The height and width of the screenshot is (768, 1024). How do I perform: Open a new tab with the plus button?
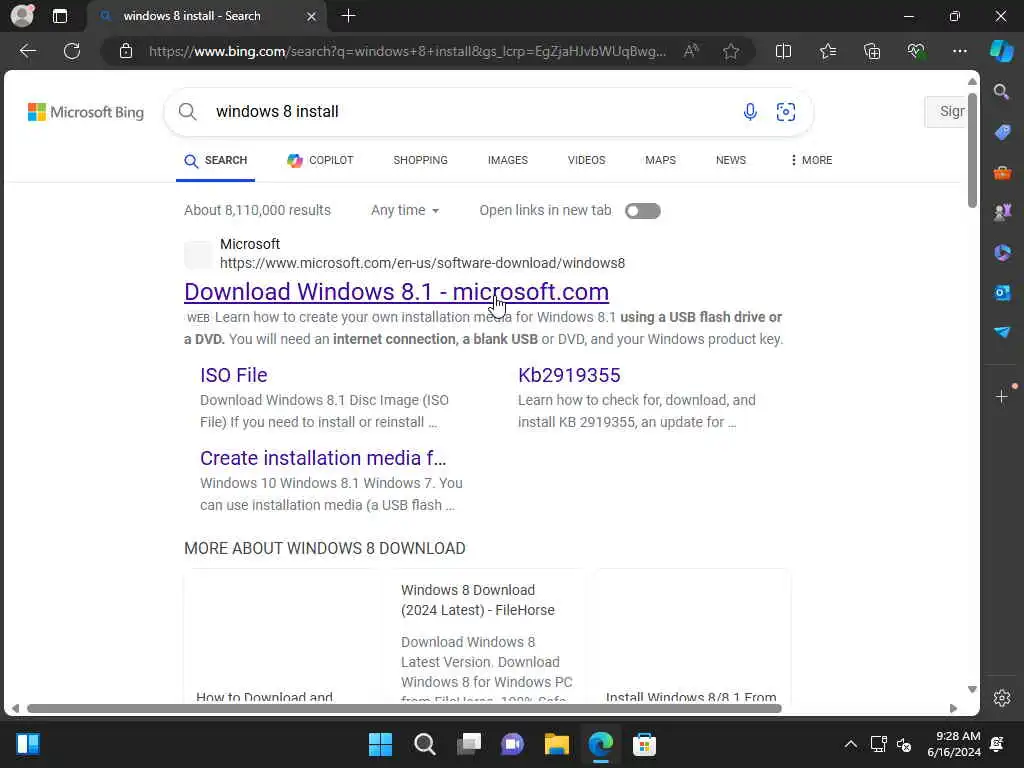pyautogui.click(x=348, y=16)
